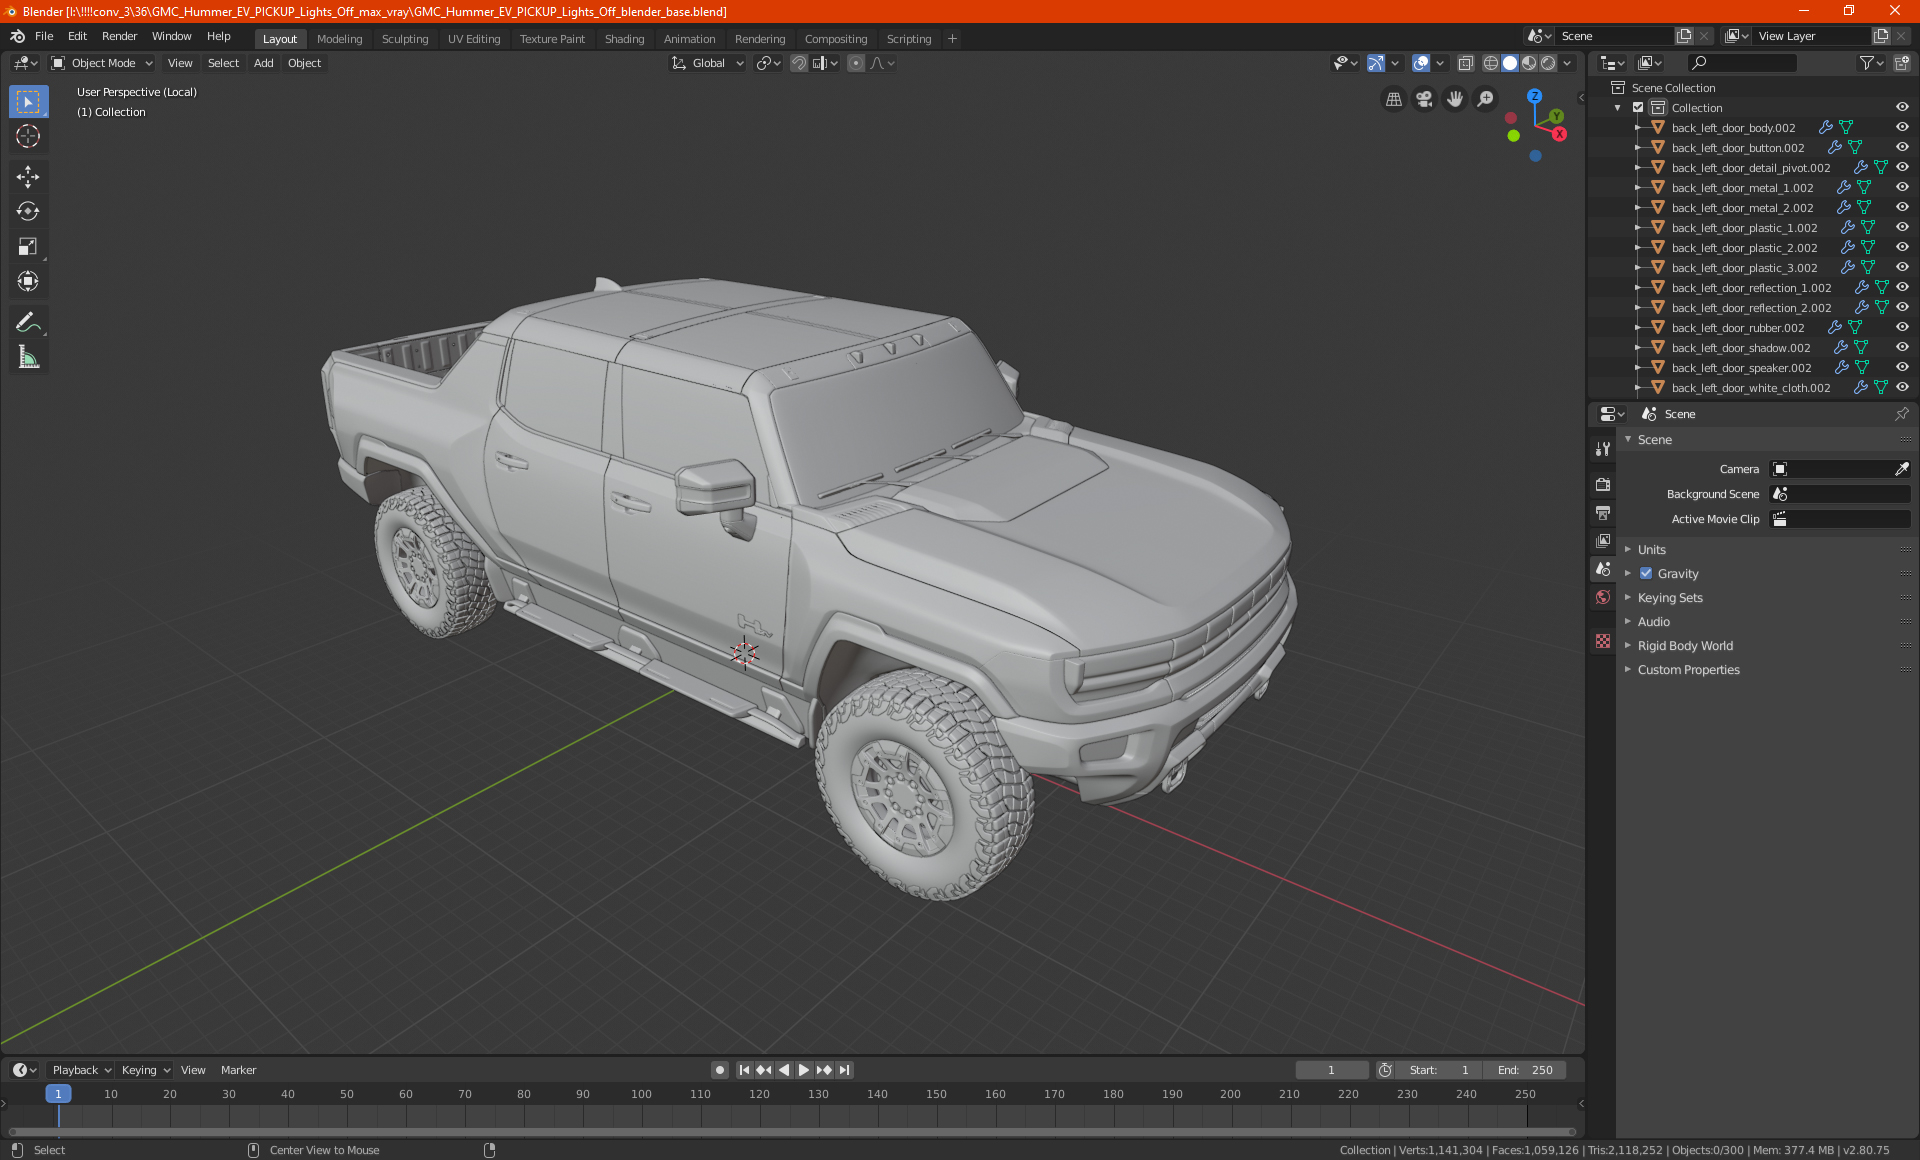Open the Object Mode dropdown
This screenshot has width=1920, height=1160.
pyautogui.click(x=102, y=63)
